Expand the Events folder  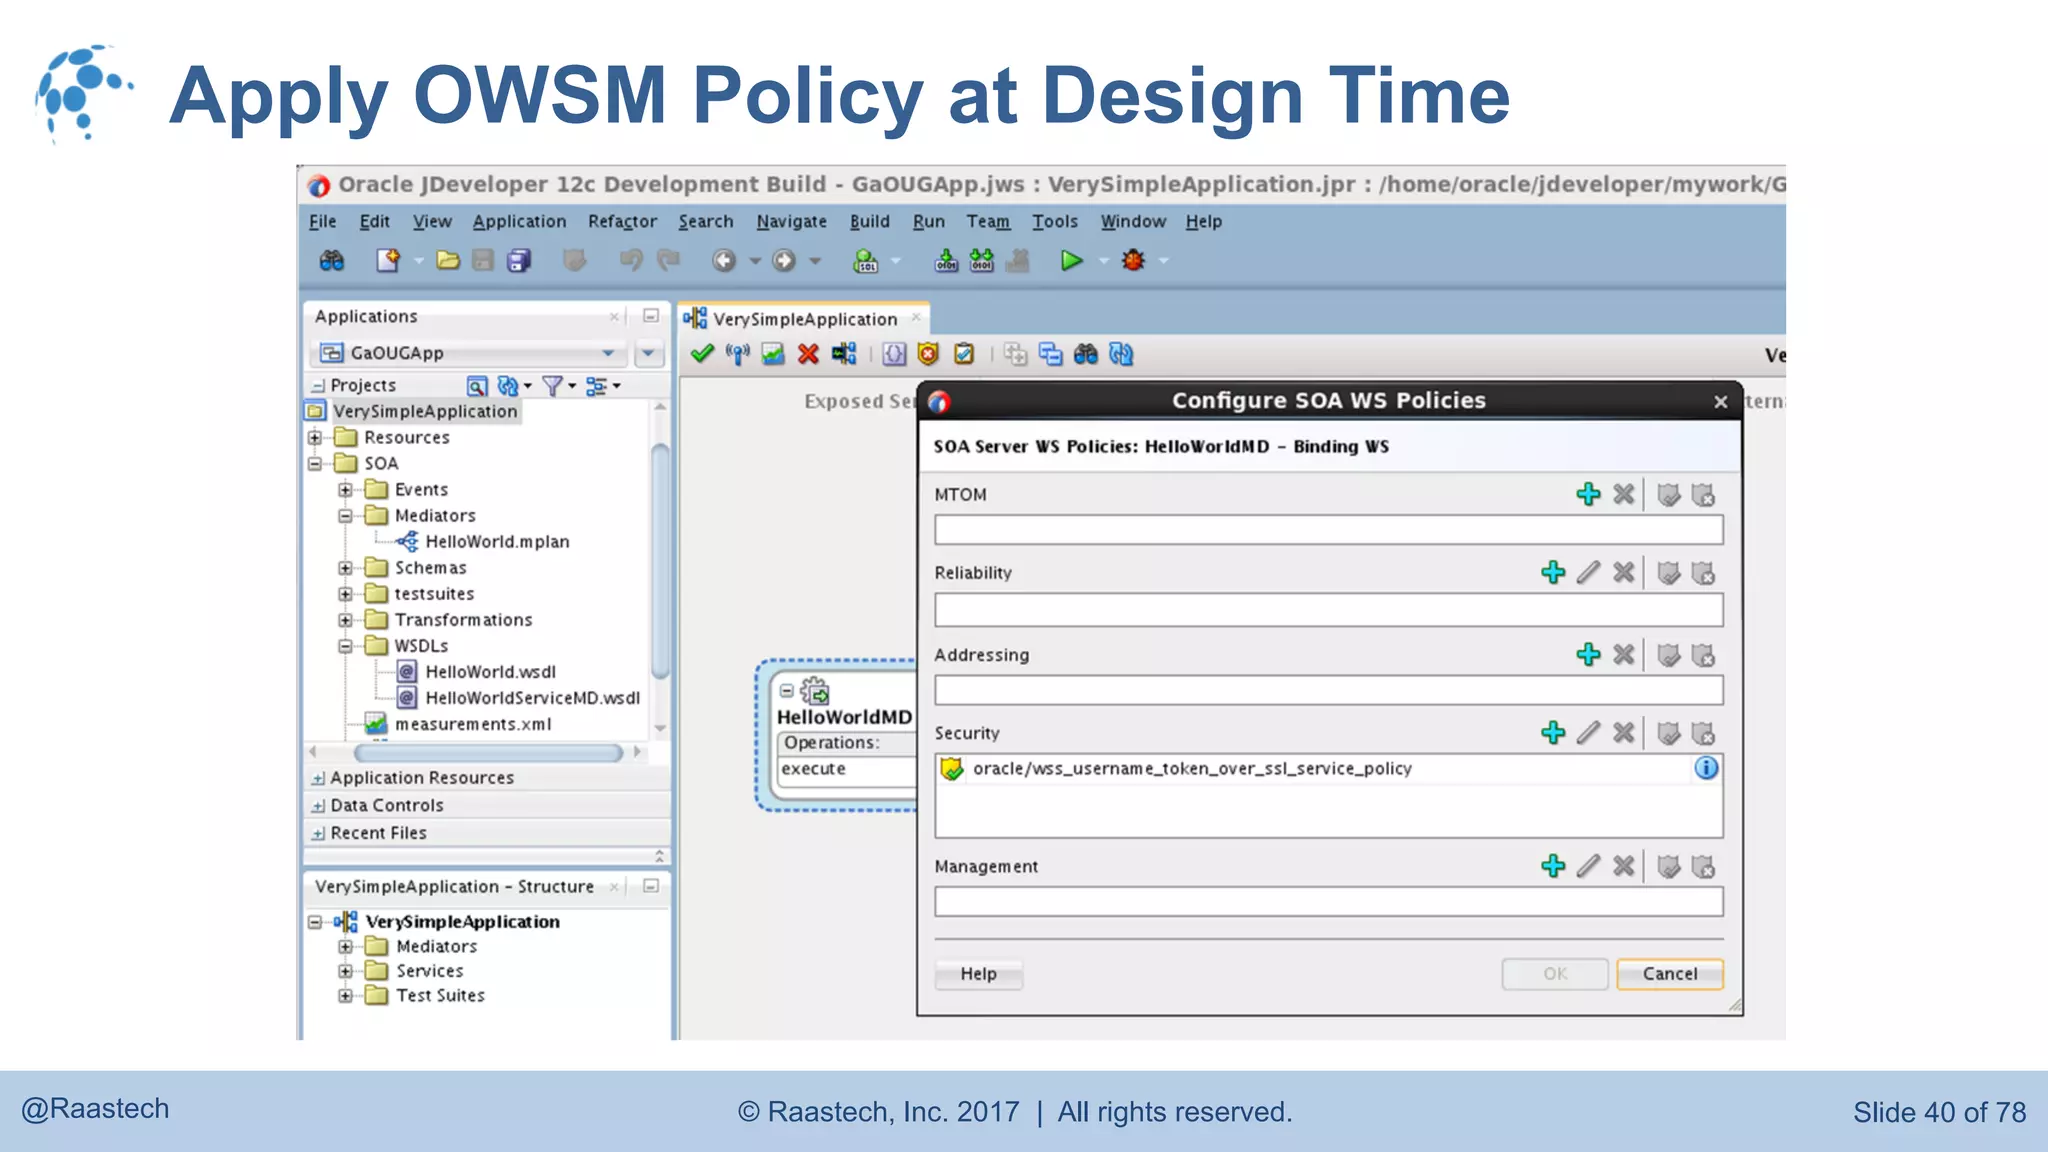345,489
